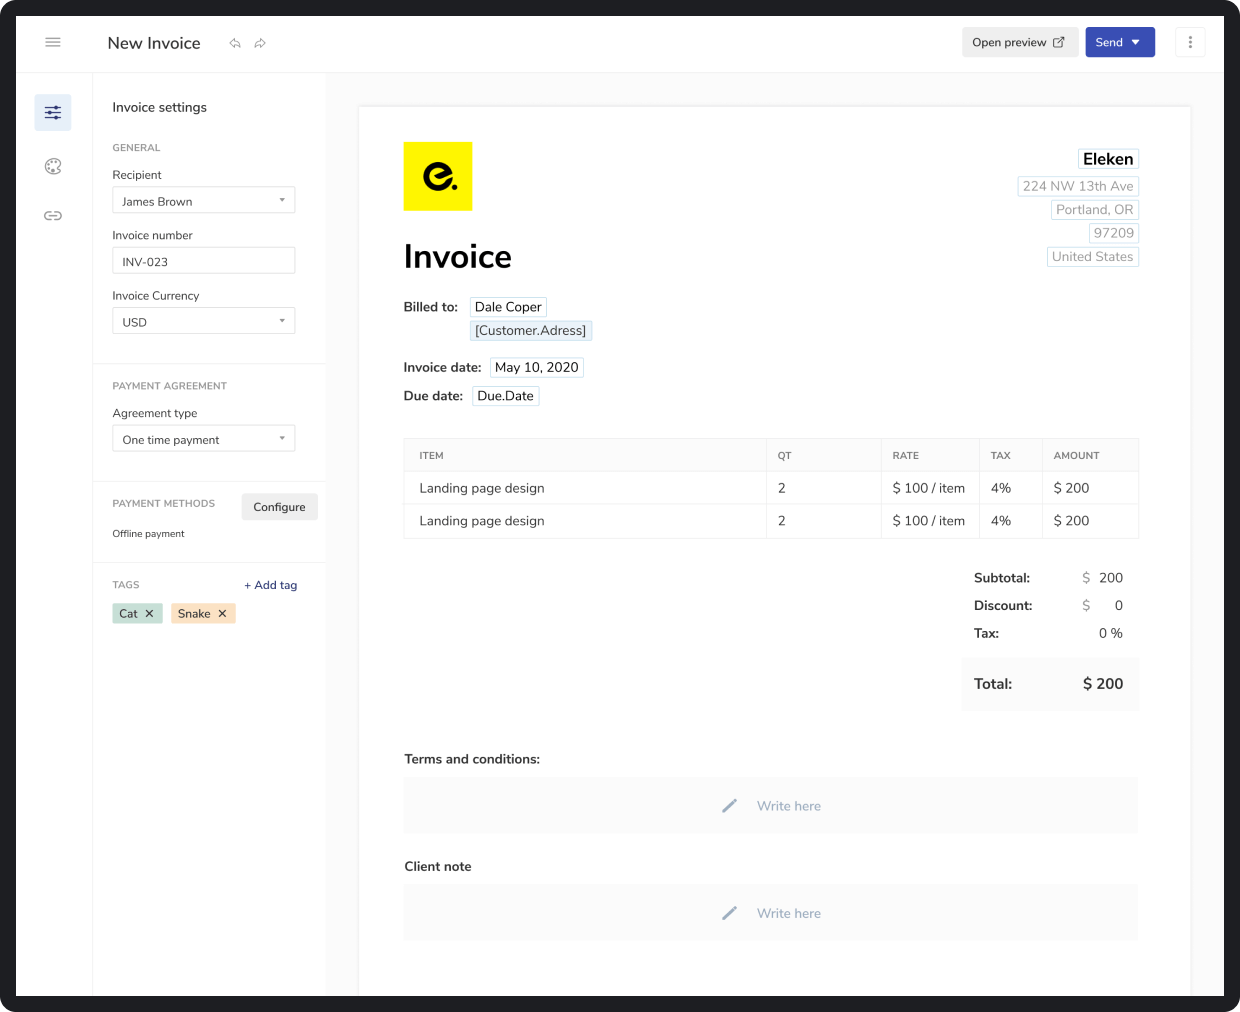Configure payment methods
1240x1012 pixels.
pyautogui.click(x=280, y=507)
